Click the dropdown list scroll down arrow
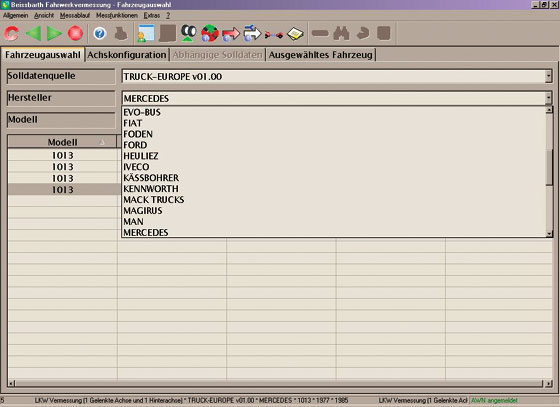 click(x=549, y=234)
